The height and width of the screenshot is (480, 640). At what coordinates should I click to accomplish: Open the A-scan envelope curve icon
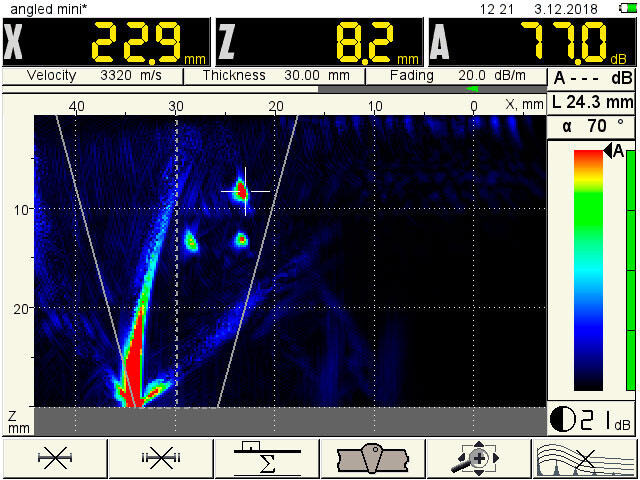586,457
